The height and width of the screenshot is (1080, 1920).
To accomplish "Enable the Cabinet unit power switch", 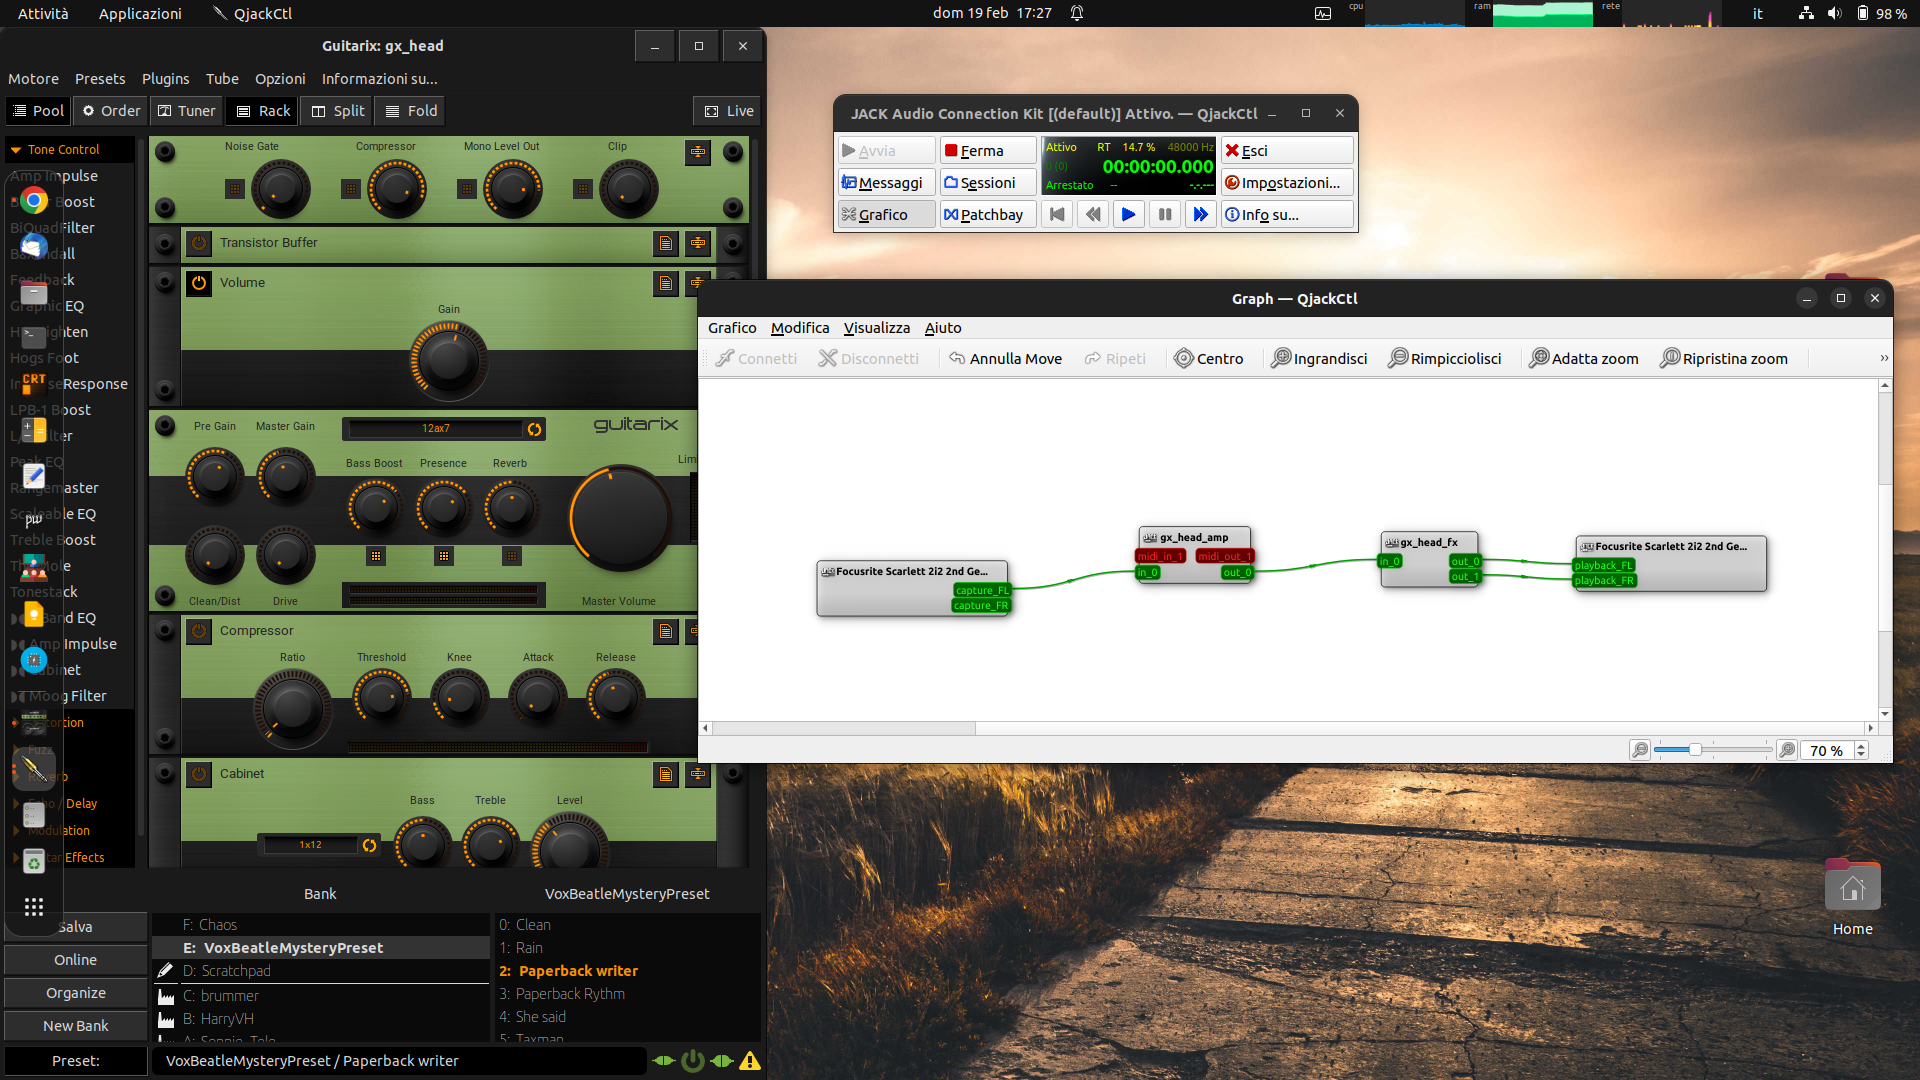I will click(199, 774).
